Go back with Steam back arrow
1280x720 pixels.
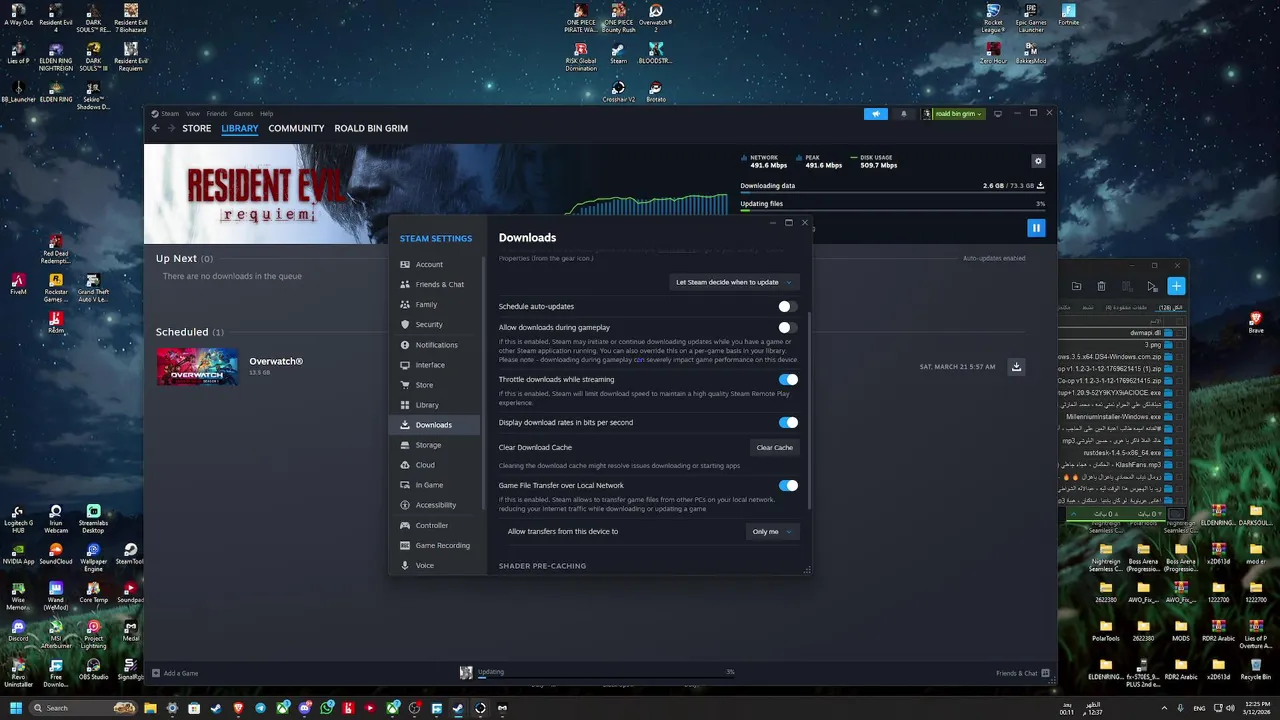pos(155,128)
